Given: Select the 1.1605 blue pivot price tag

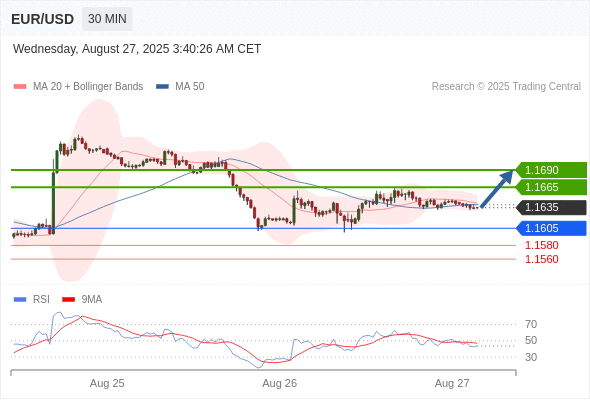Looking at the screenshot, I should (x=551, y=228).
